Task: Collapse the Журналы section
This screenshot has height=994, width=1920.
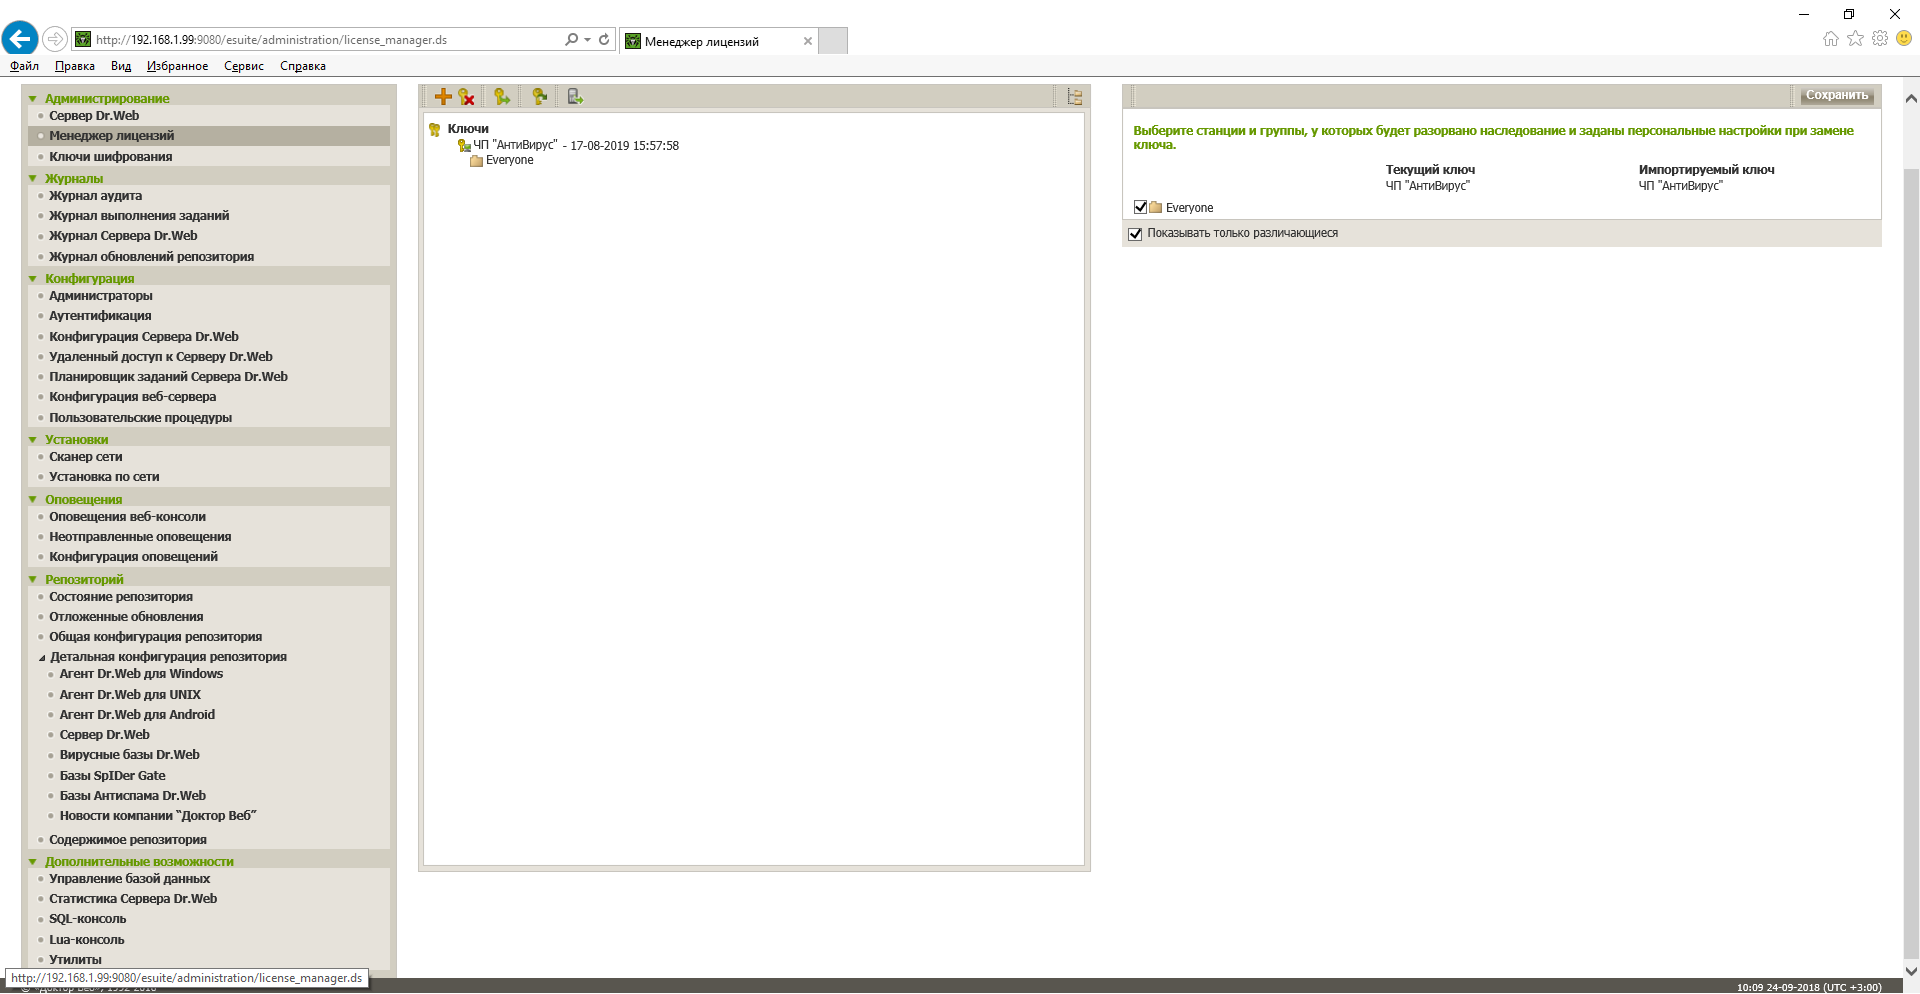Action: (33, 179)
